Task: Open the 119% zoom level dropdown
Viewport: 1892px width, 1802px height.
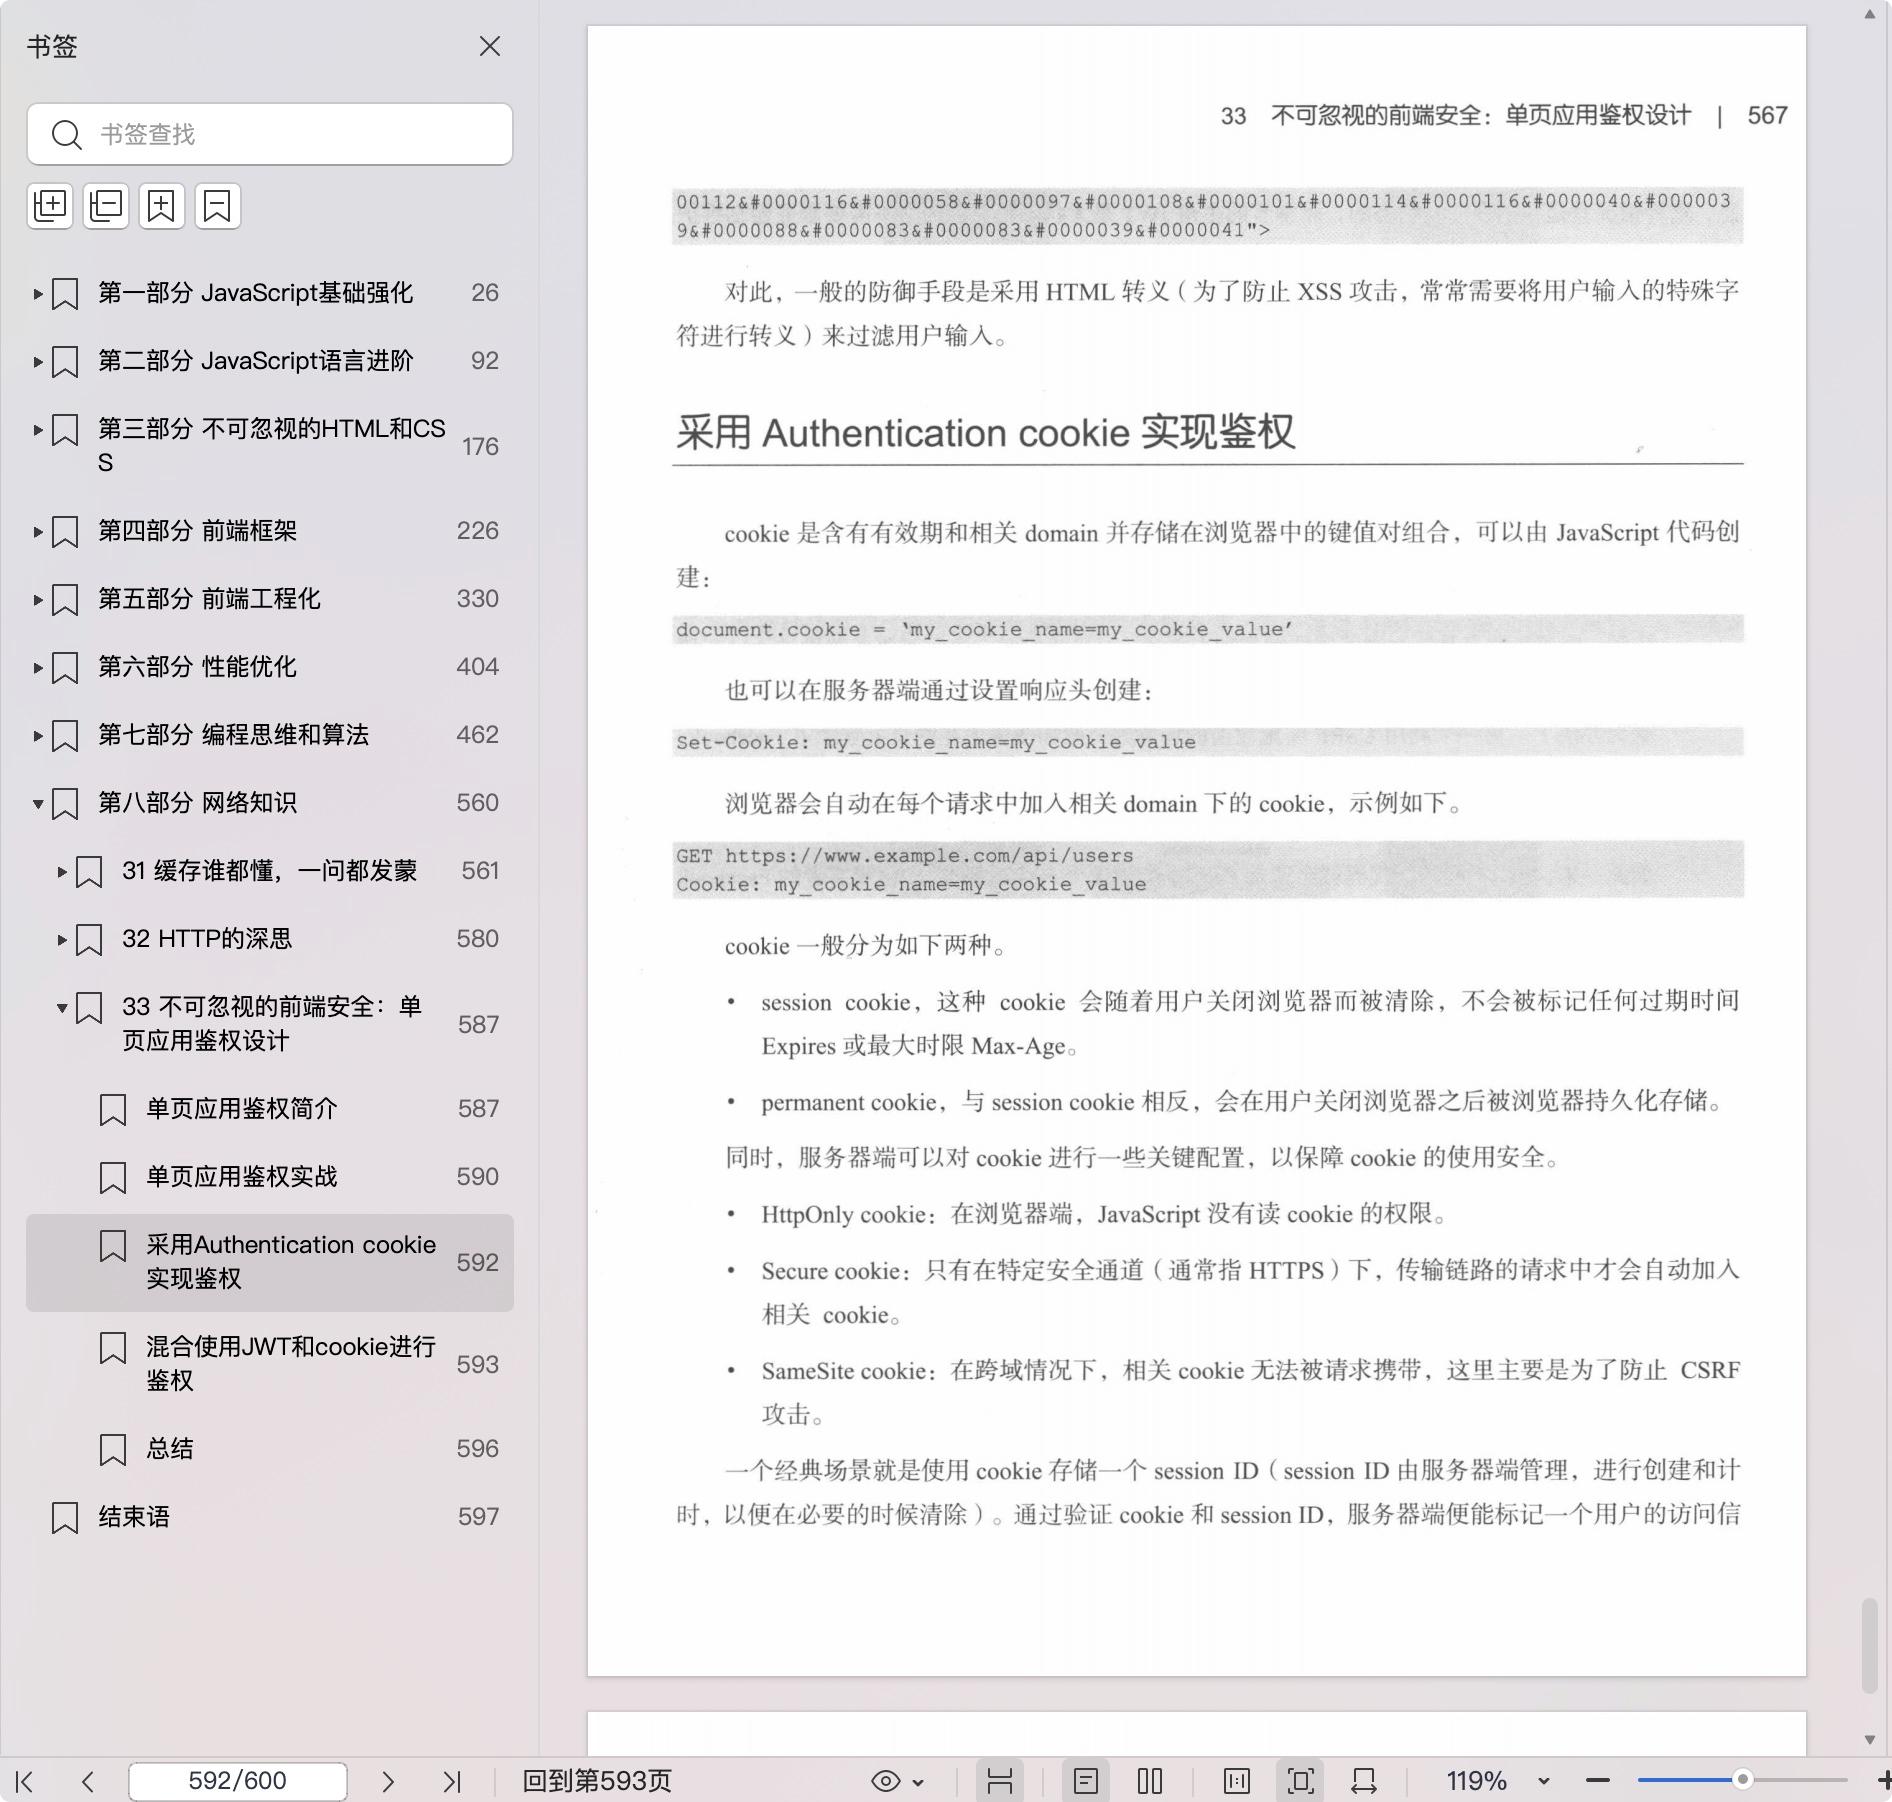Action: point(1543,1781)
